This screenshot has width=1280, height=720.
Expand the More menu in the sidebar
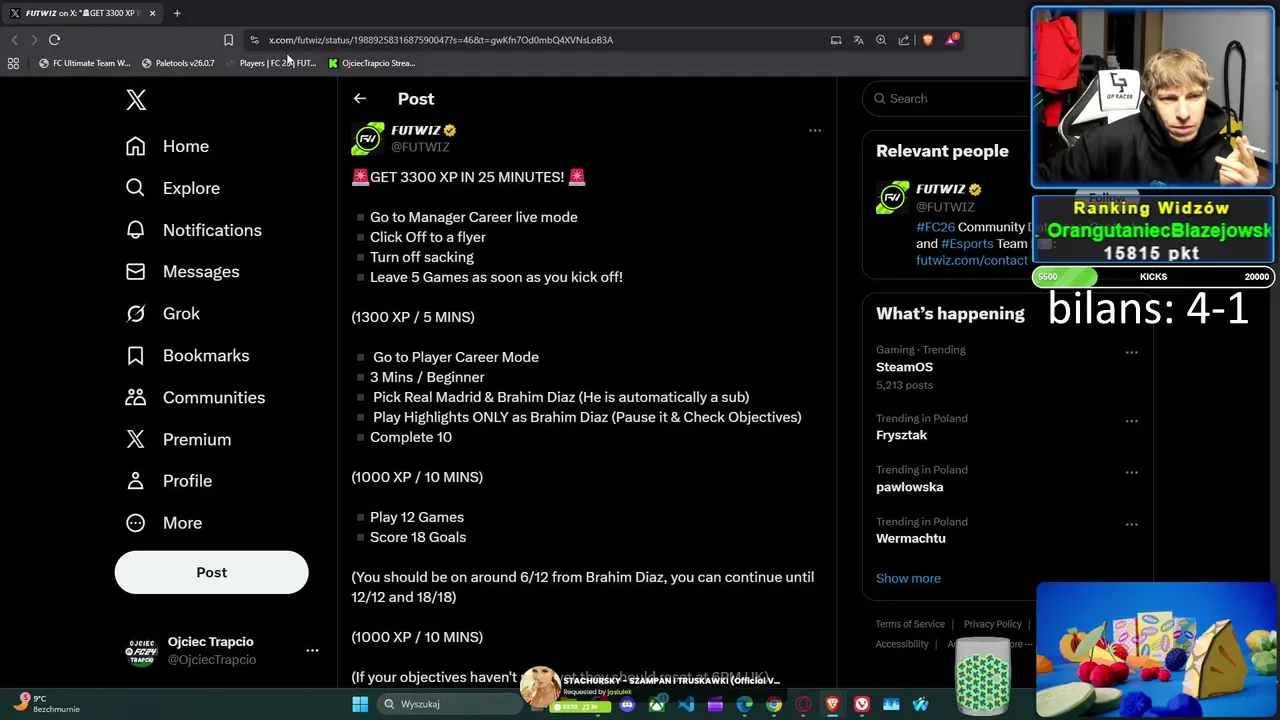(x=163, y=523)
